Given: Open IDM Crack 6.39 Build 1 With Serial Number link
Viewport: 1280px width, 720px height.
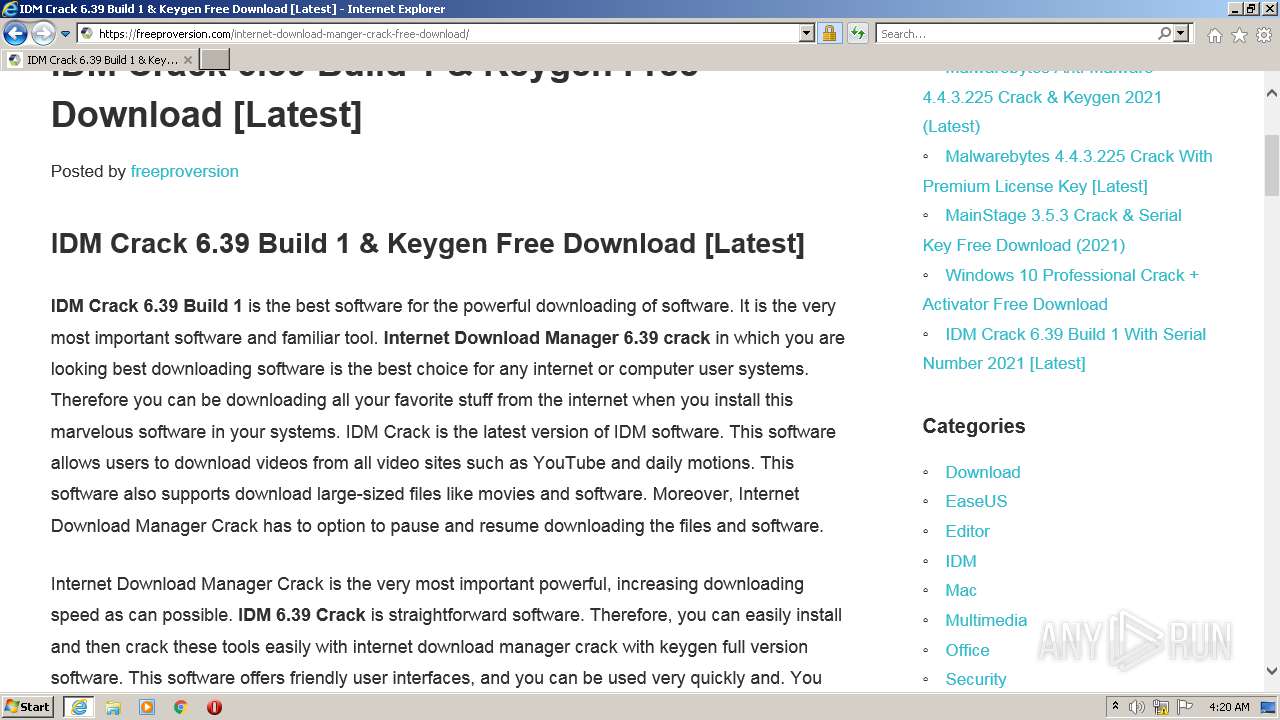Looking at the screenshot, I should point(1064,348).
